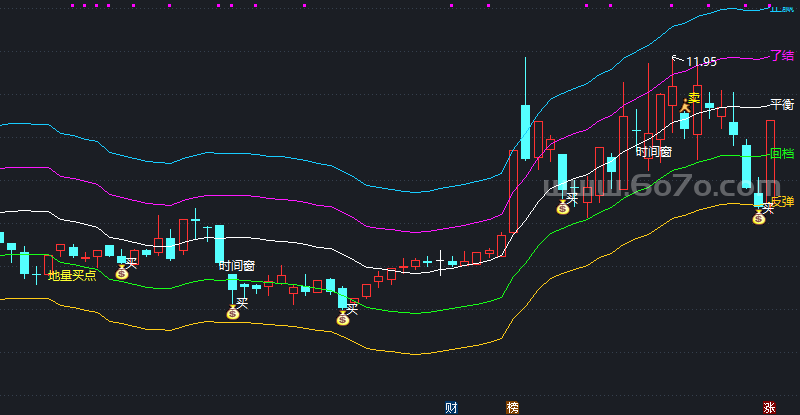Click the left 时间窗 time window marker

(236, 266)
